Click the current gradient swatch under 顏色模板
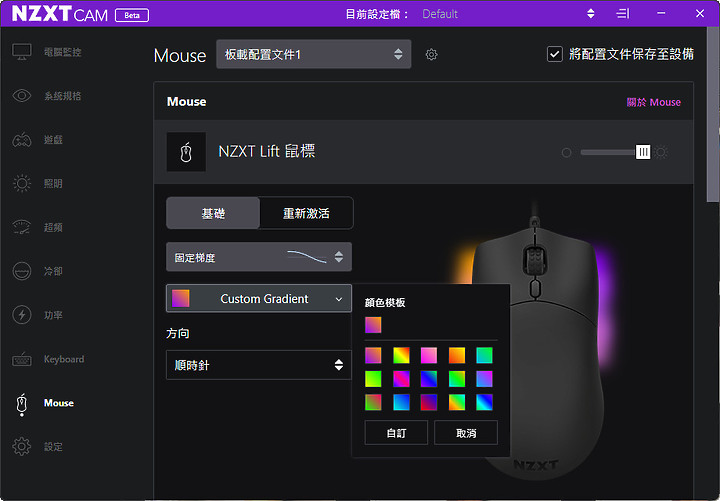 tap(373, 325)
